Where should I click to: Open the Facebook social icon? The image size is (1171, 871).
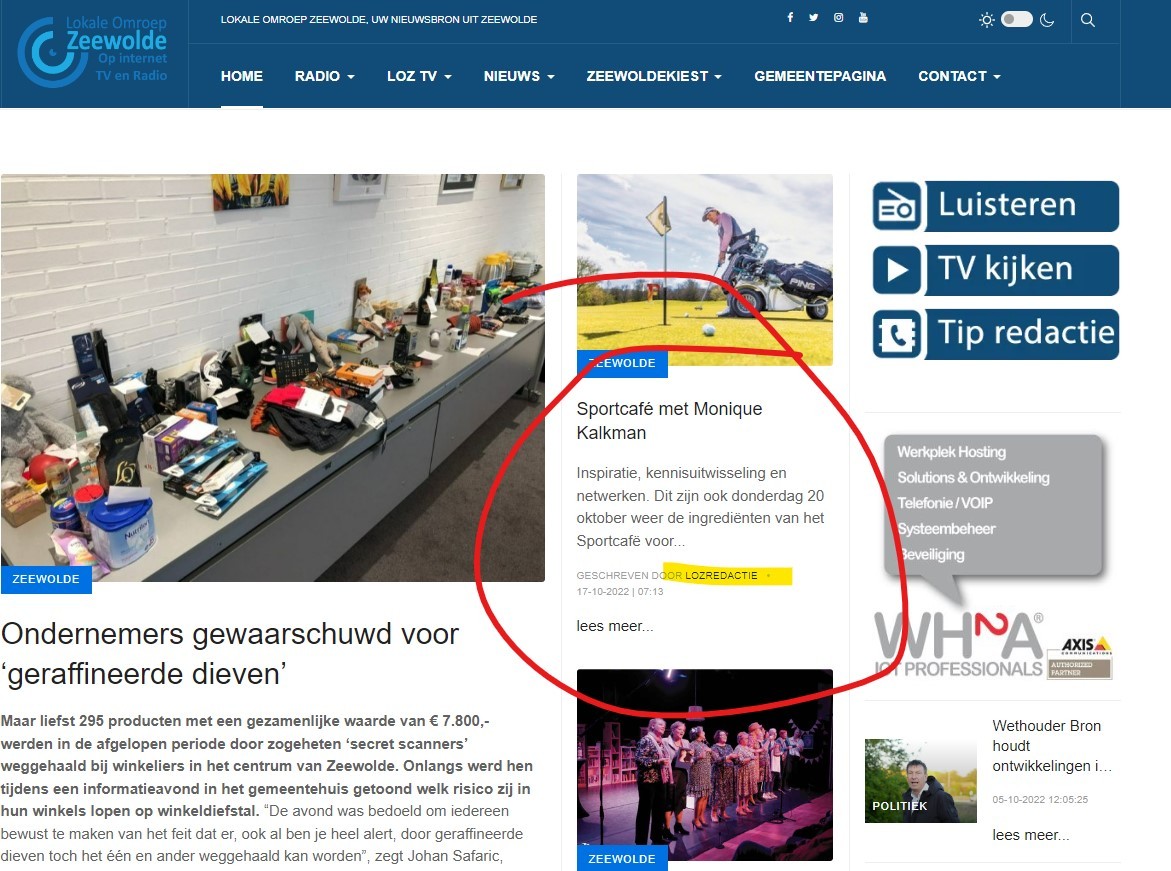tap(790, 18)
